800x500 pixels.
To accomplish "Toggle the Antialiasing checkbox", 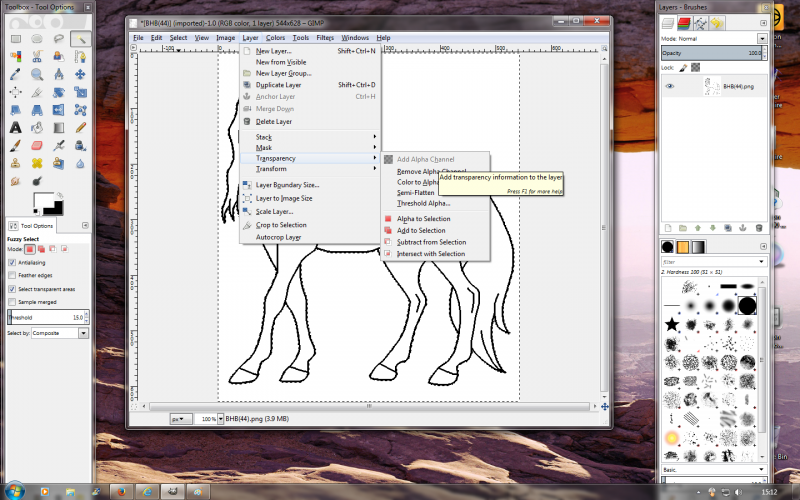I will click(12, 262).
